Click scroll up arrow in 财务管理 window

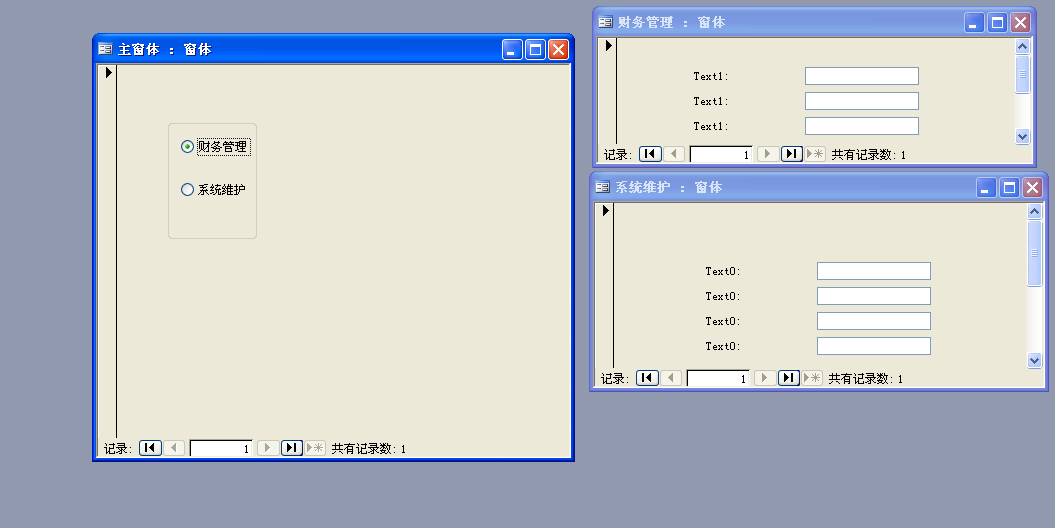click(1022, 46)
